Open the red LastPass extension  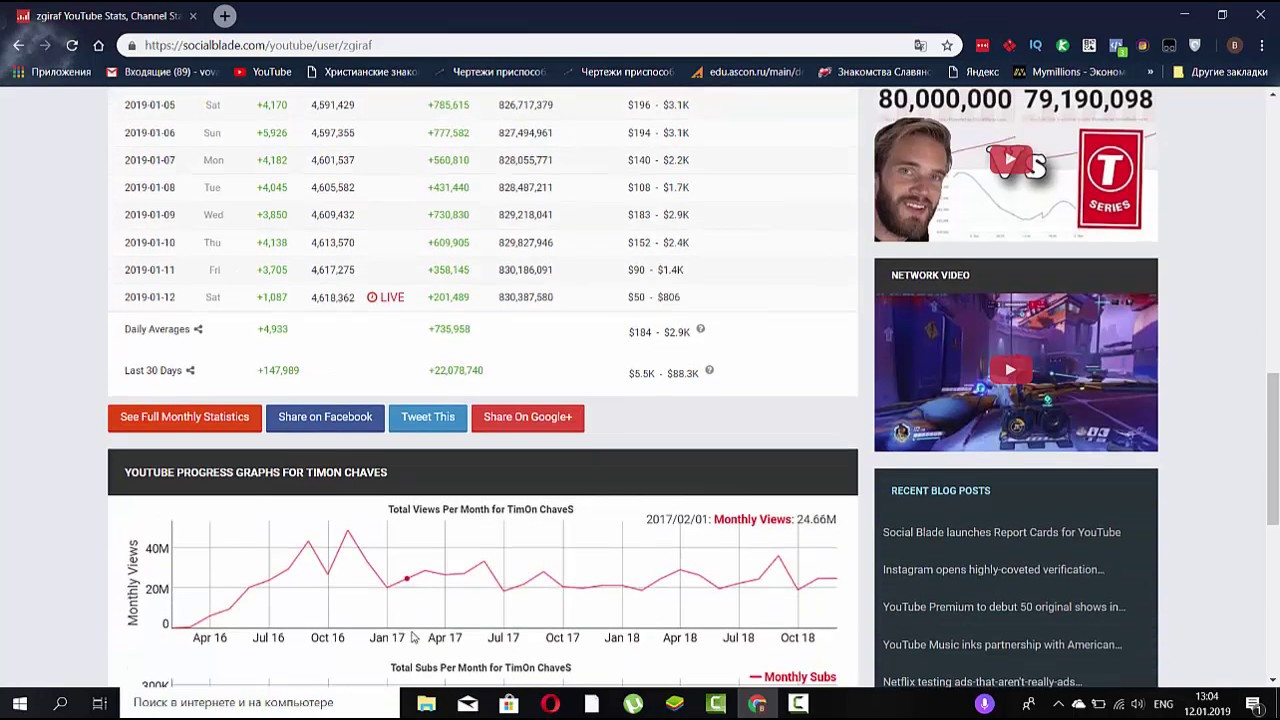[x=982, y=45]
